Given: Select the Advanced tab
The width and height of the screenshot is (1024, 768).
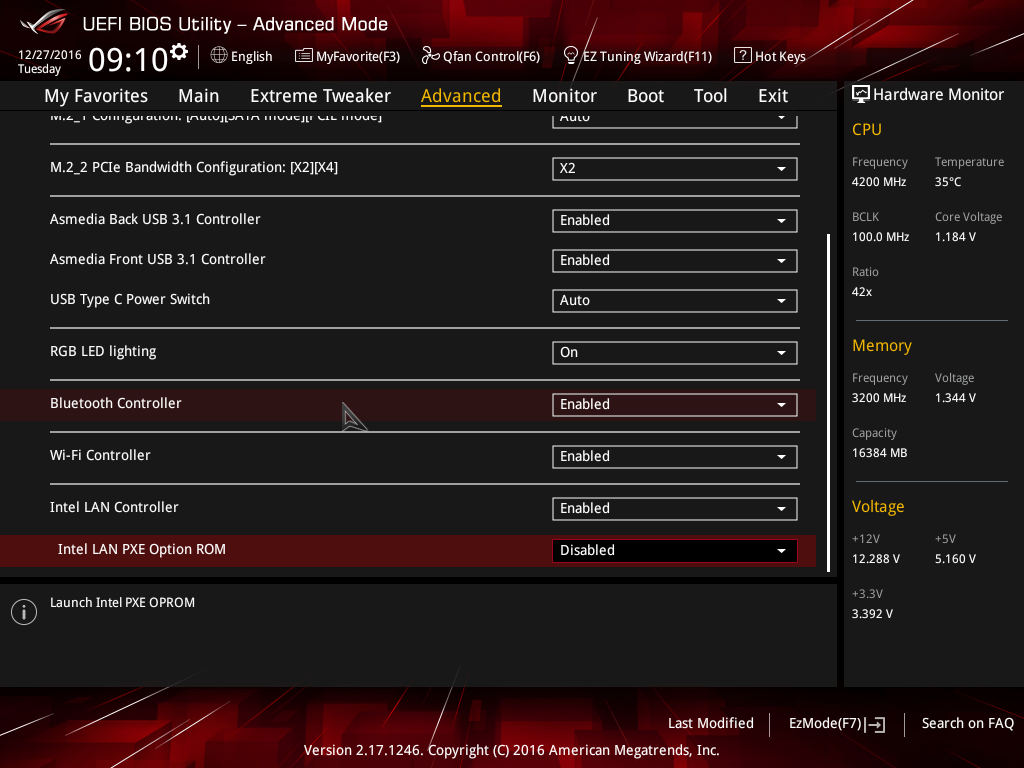Looking at the screenshot, I should pos(461,96).
